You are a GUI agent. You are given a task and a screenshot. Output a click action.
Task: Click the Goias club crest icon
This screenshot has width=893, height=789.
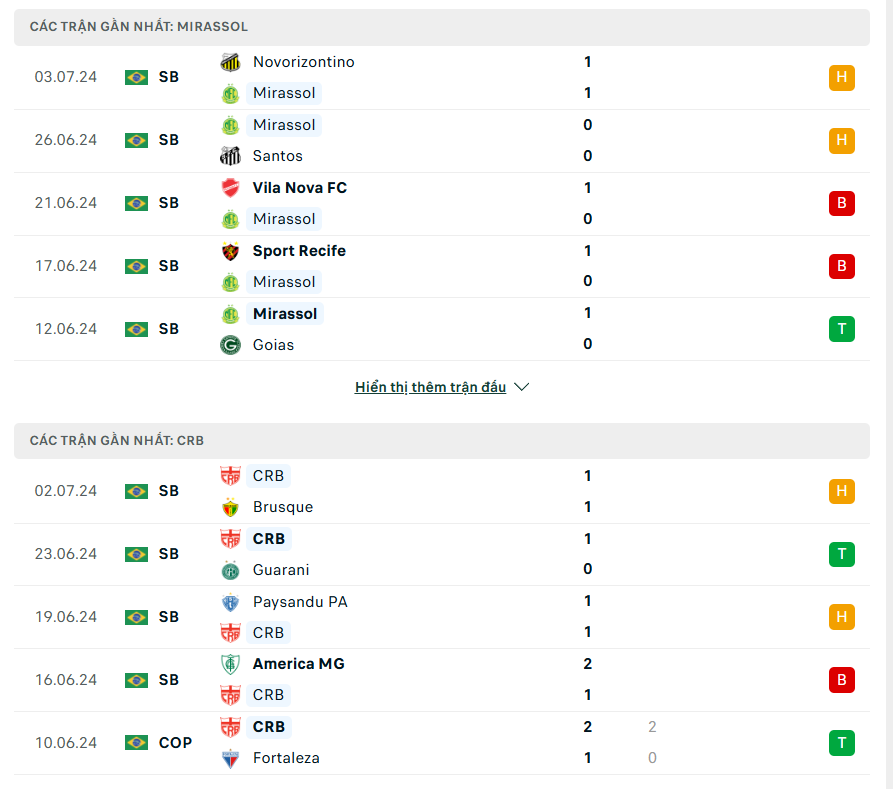[x=231, y=345]
